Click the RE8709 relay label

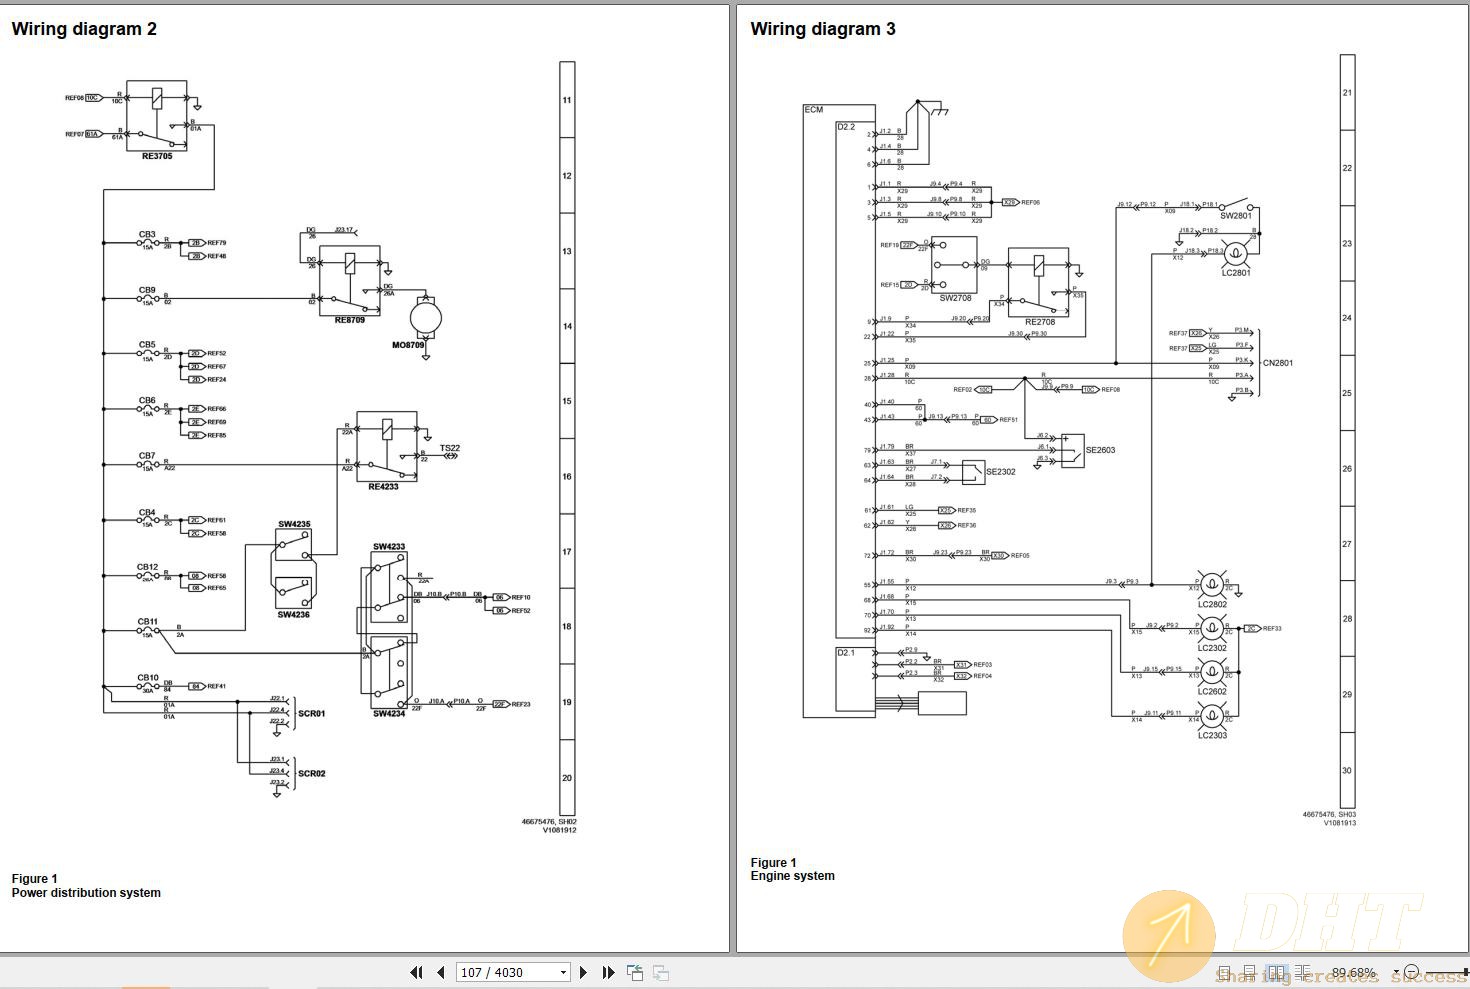(350, 320)
